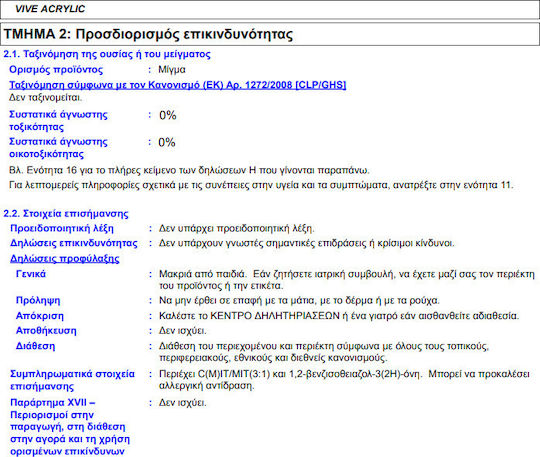The width and height of the screenshot is (540, 457).
Task: Click the Δηλώσεις επικινδυνότητας label
Action: 74,243
